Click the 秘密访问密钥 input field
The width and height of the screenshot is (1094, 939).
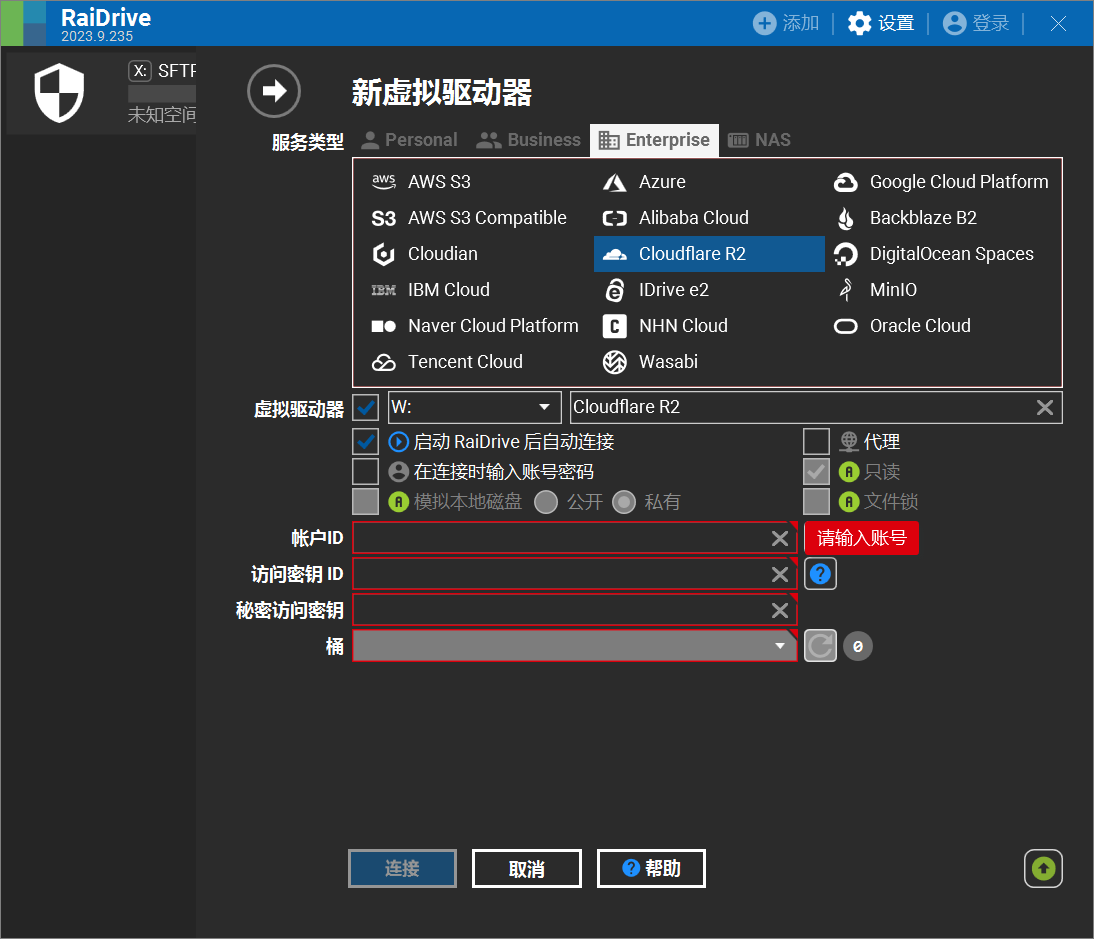(574, 610)
